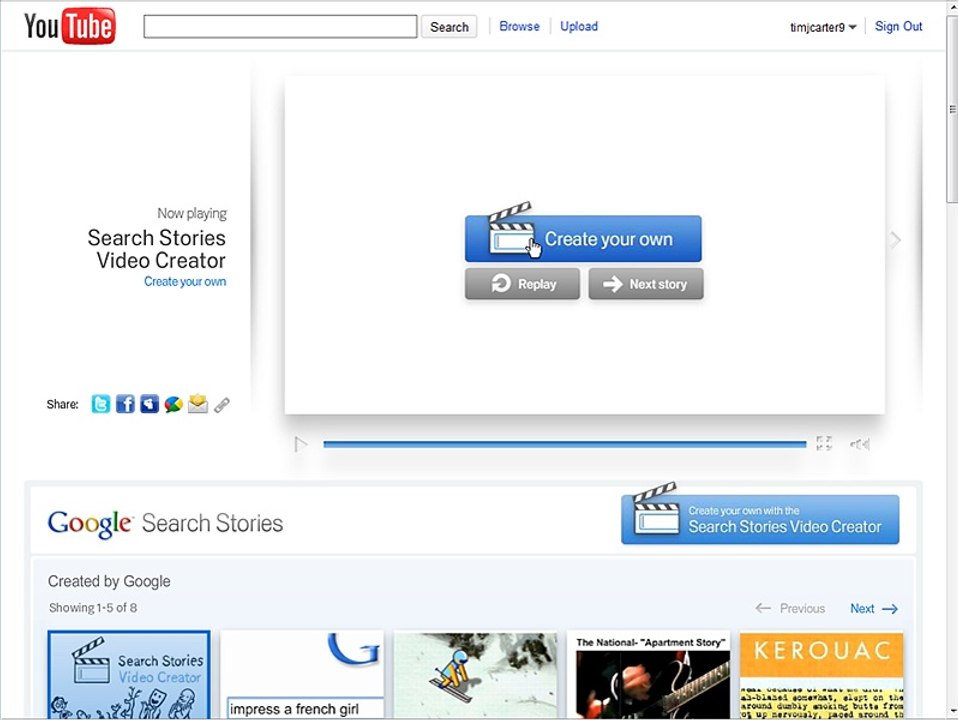The image size is (958, 720).
Task: Share the video by email envelope icon
Action: [x=197, y=403]
